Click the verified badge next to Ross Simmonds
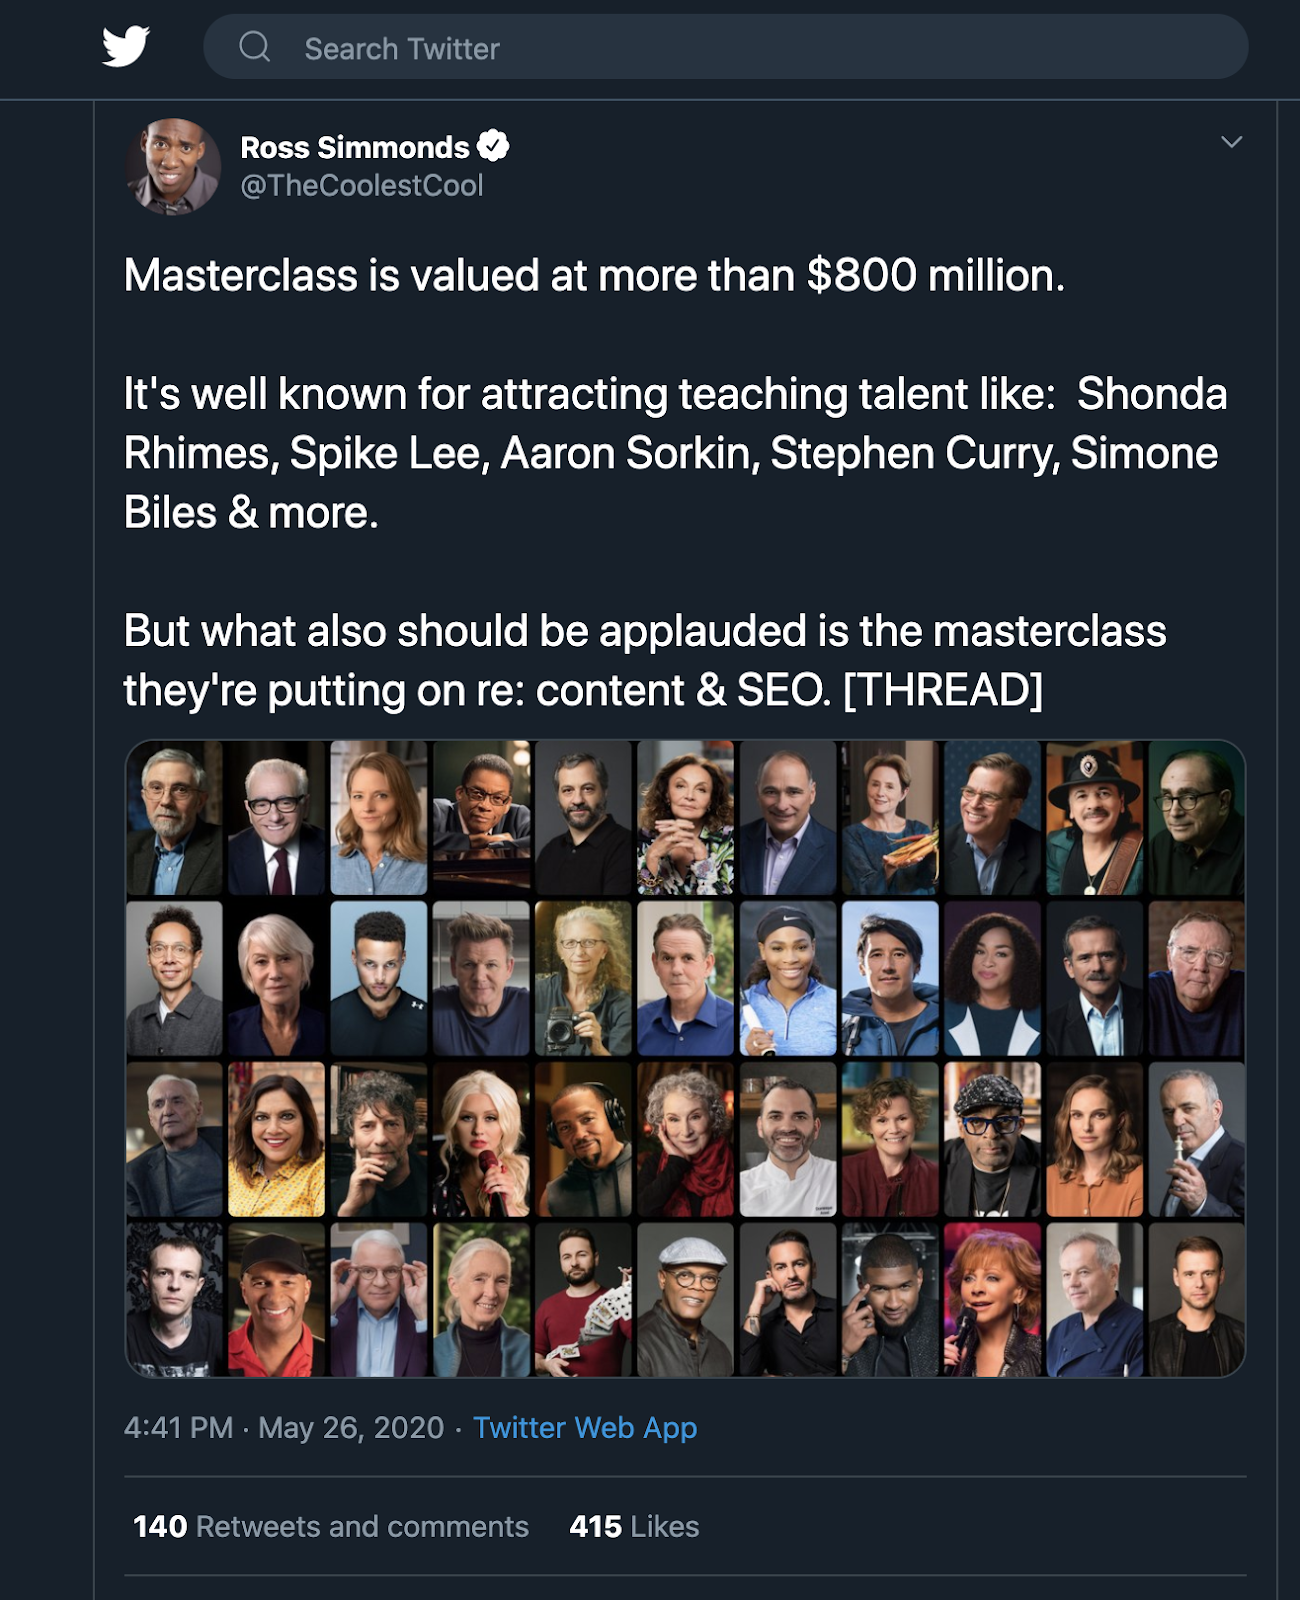1300x1600 pixels. [x=496, y=144]
